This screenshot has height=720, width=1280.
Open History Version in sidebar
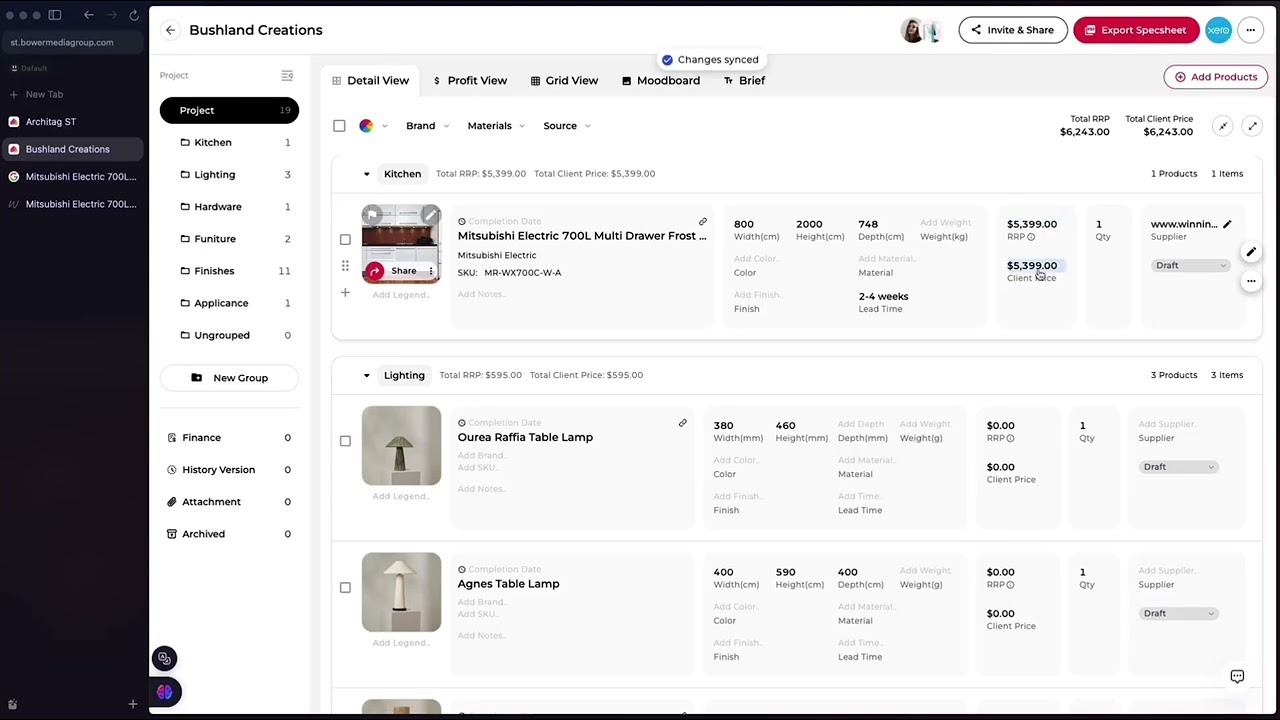click(x=229, y=470)
